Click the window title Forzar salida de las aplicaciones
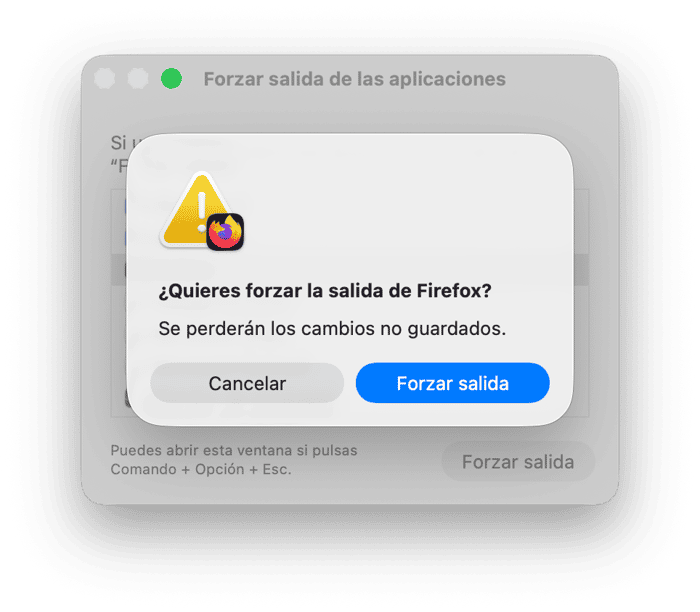Image resolution: width=700 pixels, height=612 pixels. tap(354, 79)
